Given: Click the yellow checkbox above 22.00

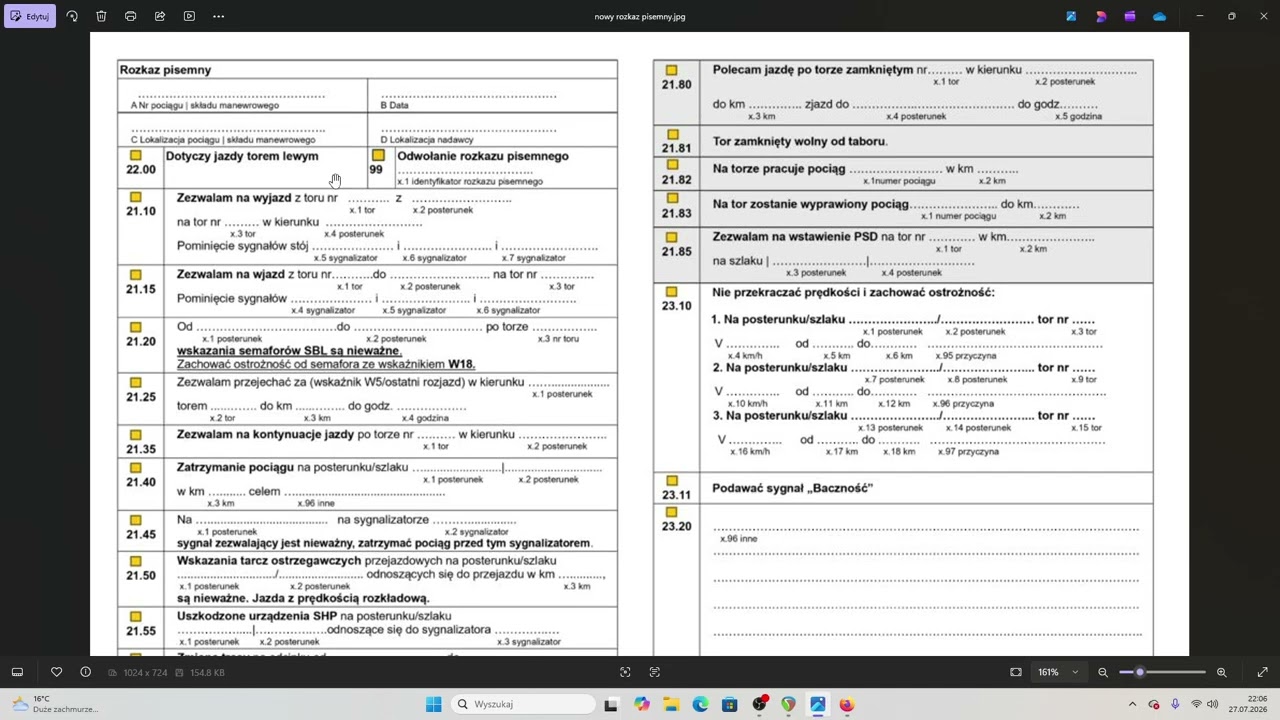Looking at the screenshot, I should coord(136,155).
